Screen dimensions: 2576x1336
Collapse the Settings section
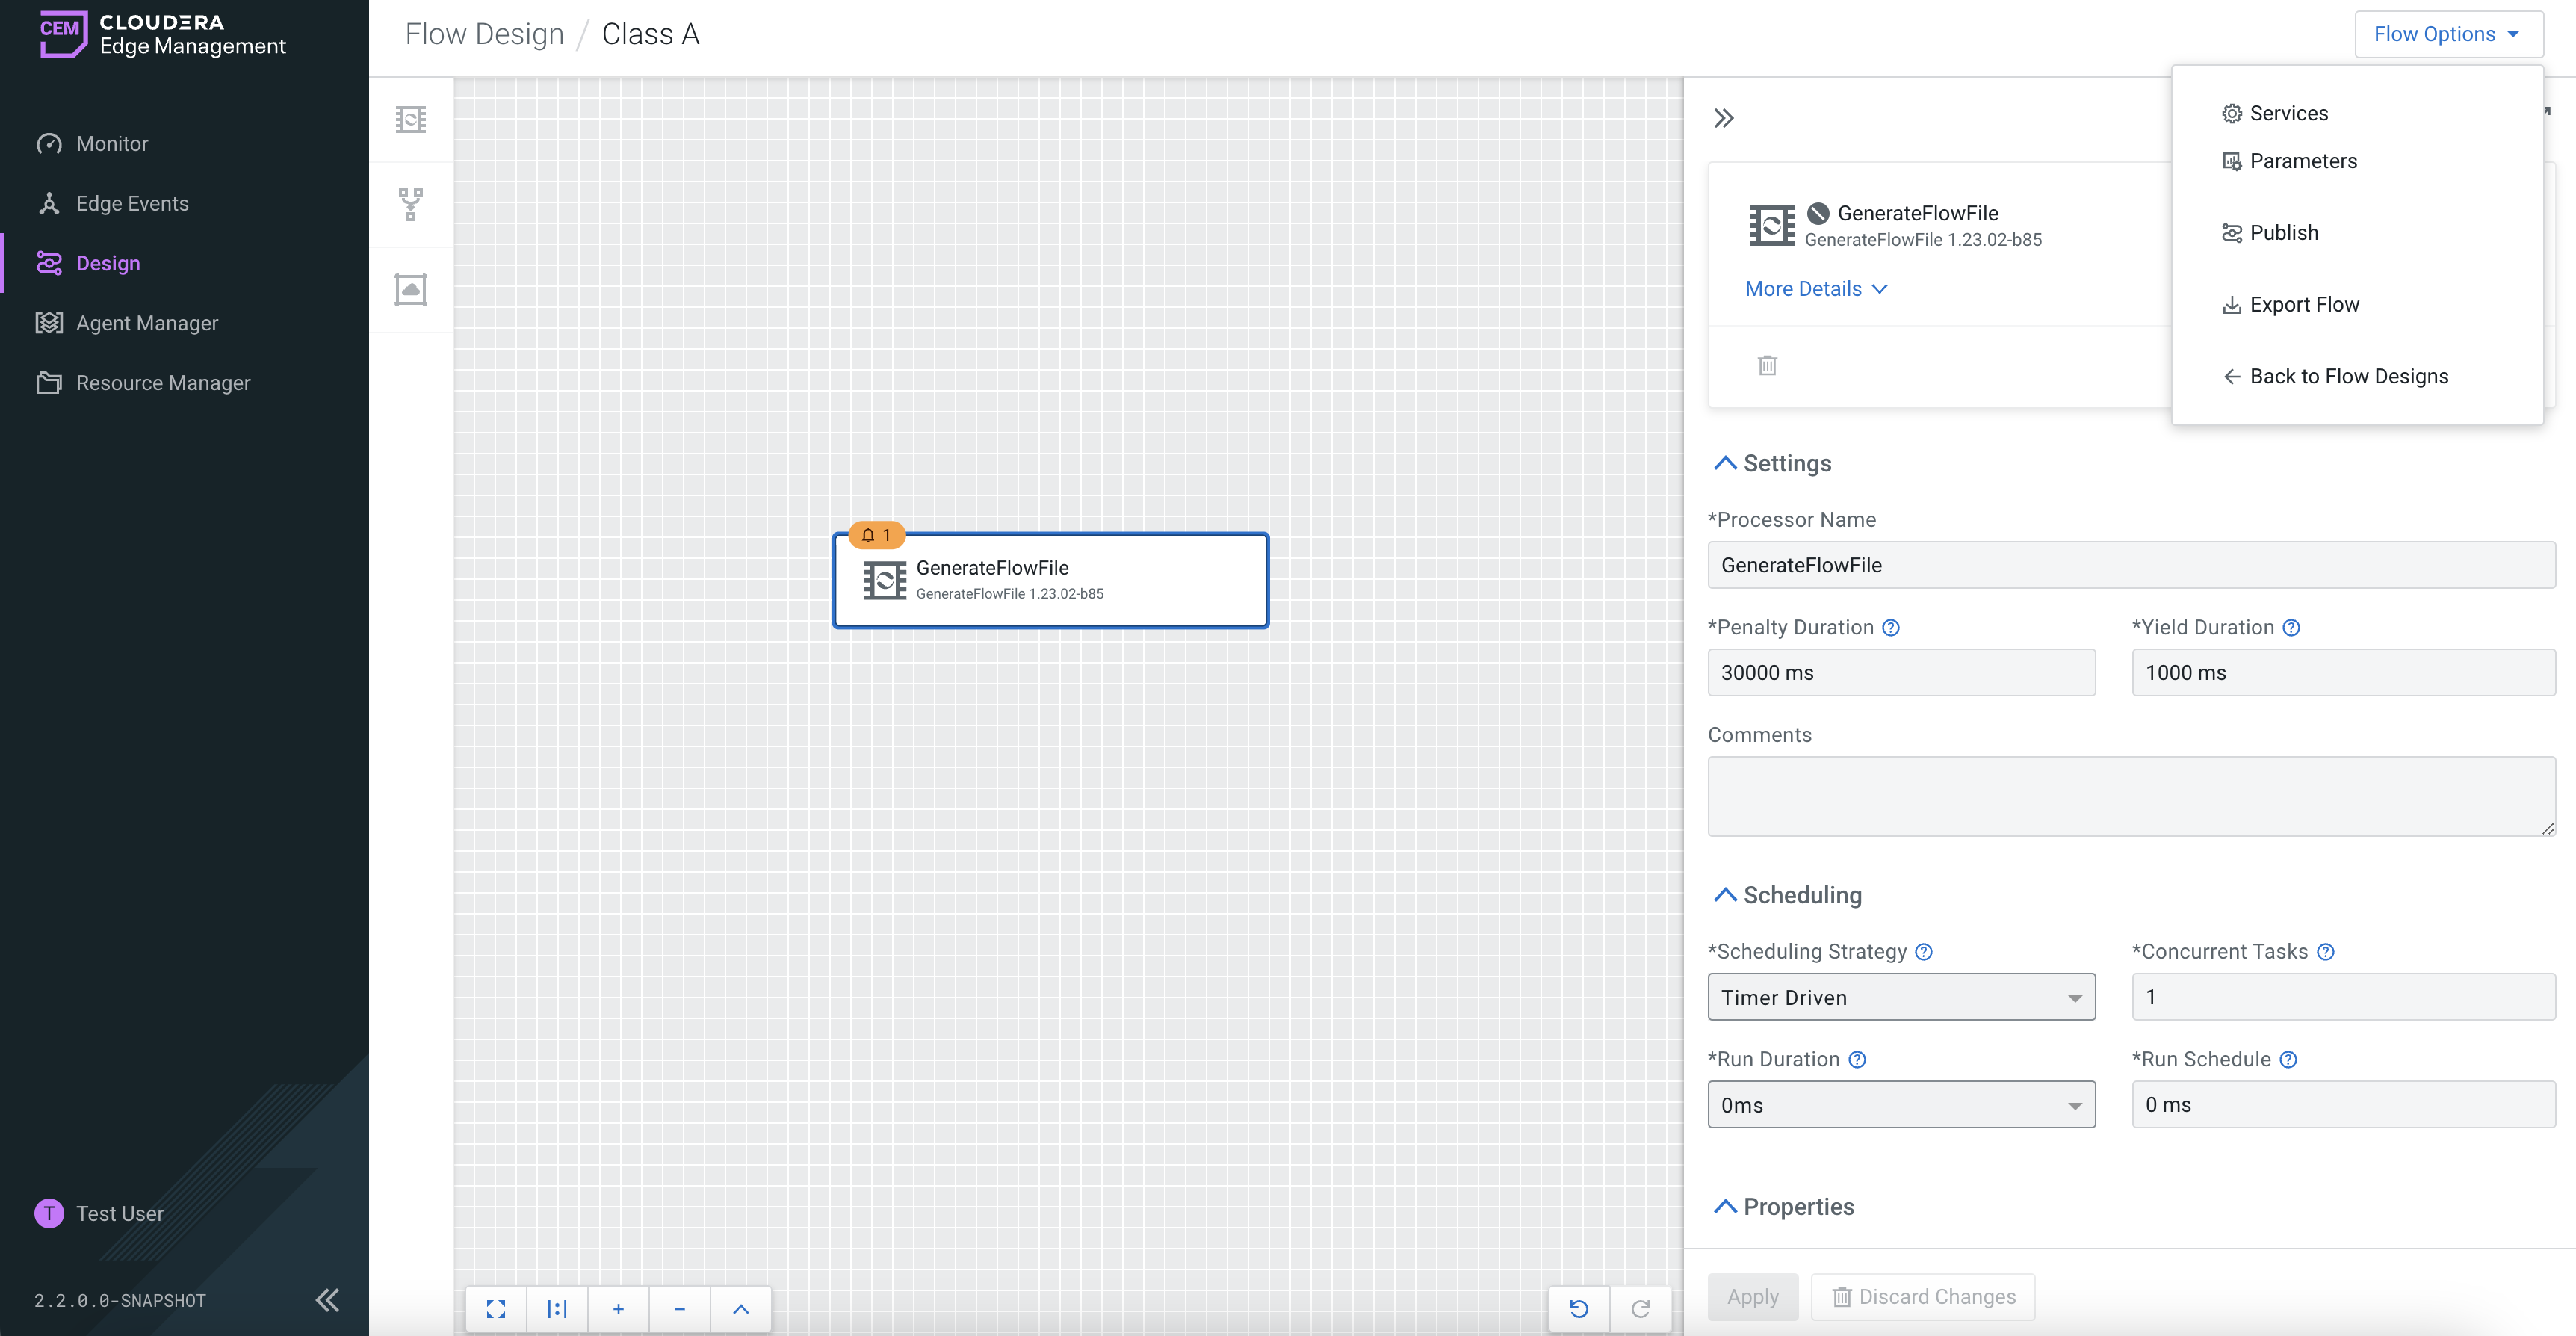tap(1725, 463)
